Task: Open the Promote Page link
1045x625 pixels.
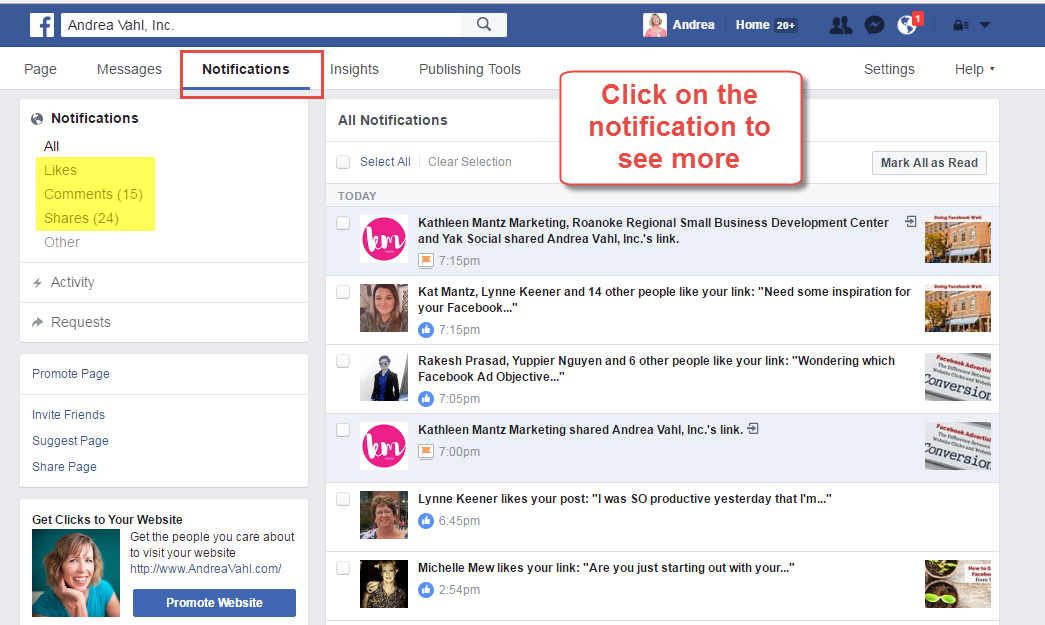Action: click(71, 374)
